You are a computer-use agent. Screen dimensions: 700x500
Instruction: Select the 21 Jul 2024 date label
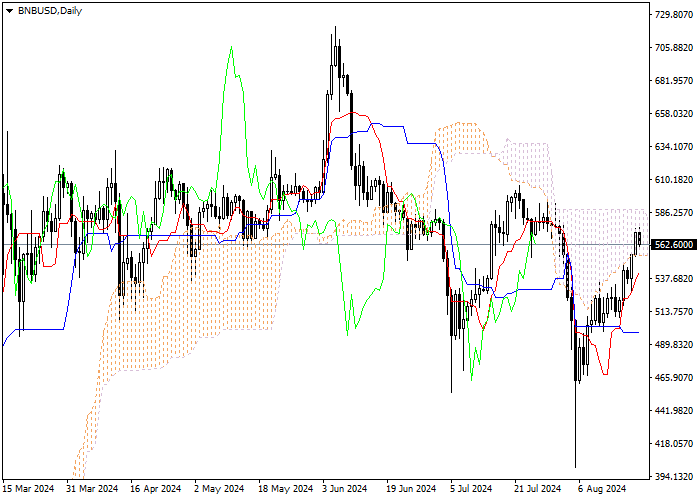click(x=537, y=489)
